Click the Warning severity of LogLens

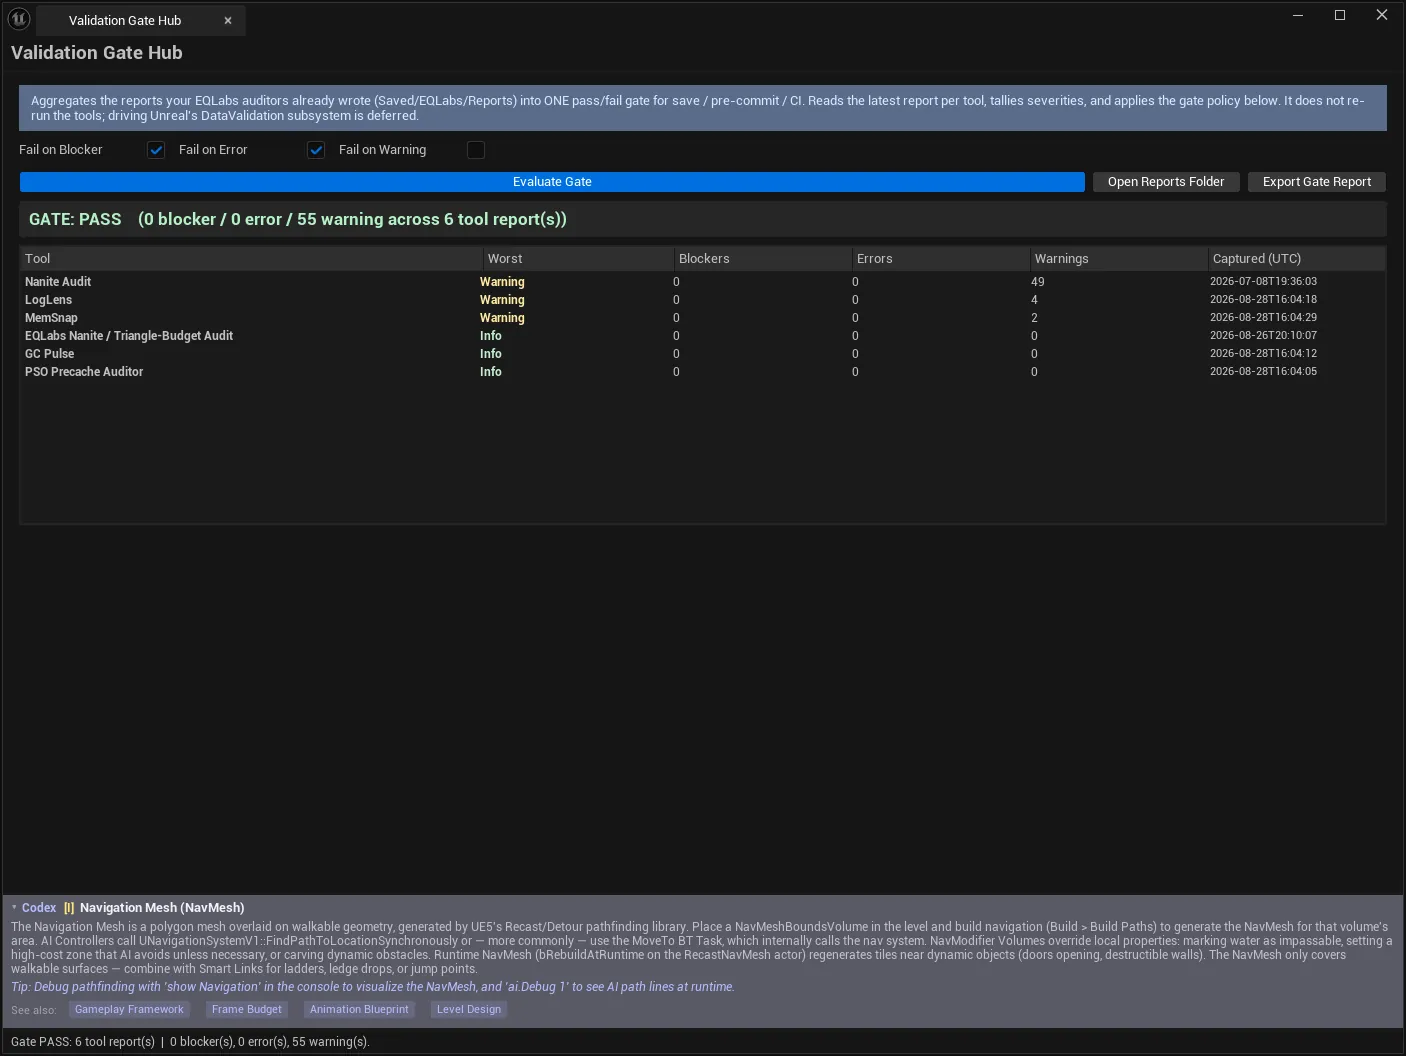pos(502,300)
